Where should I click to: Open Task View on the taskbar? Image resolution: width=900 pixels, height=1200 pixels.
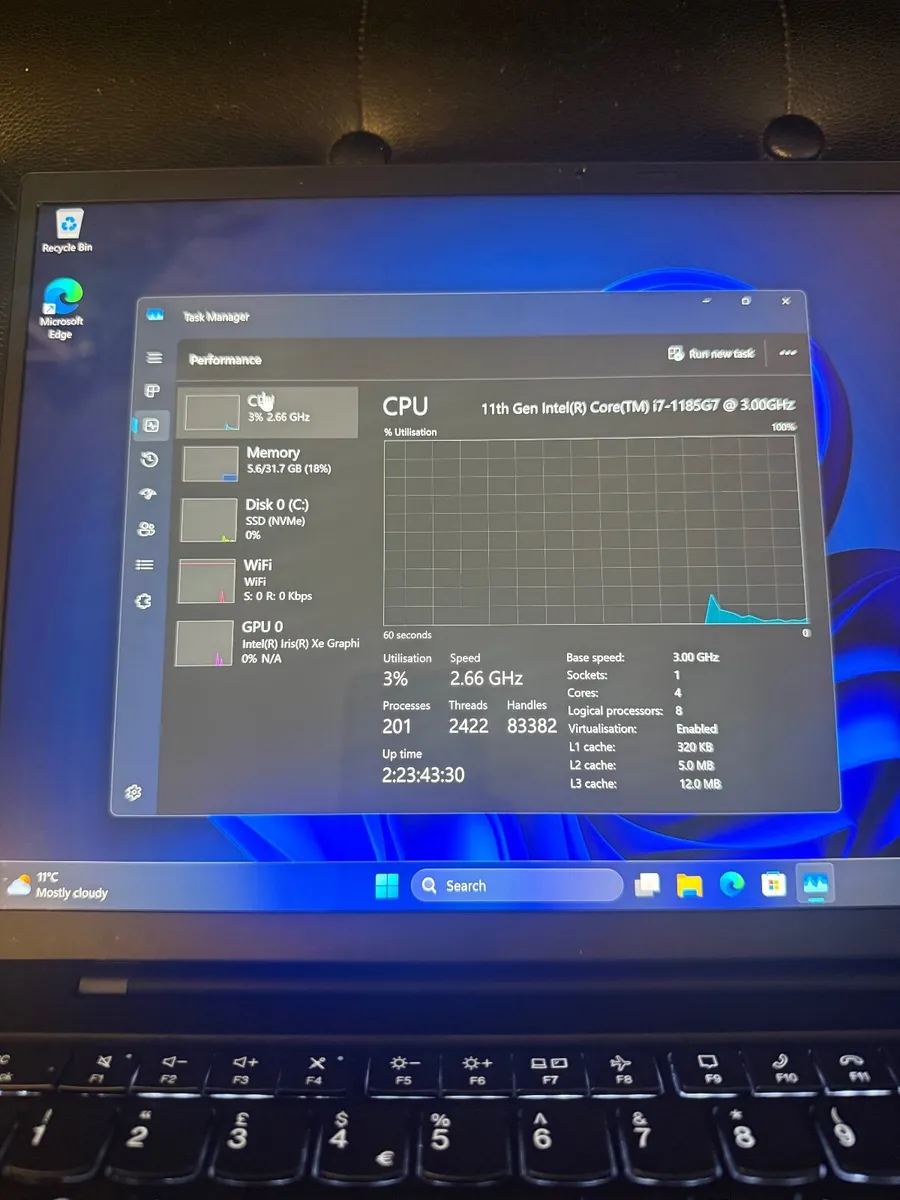(x=648, y=885)
